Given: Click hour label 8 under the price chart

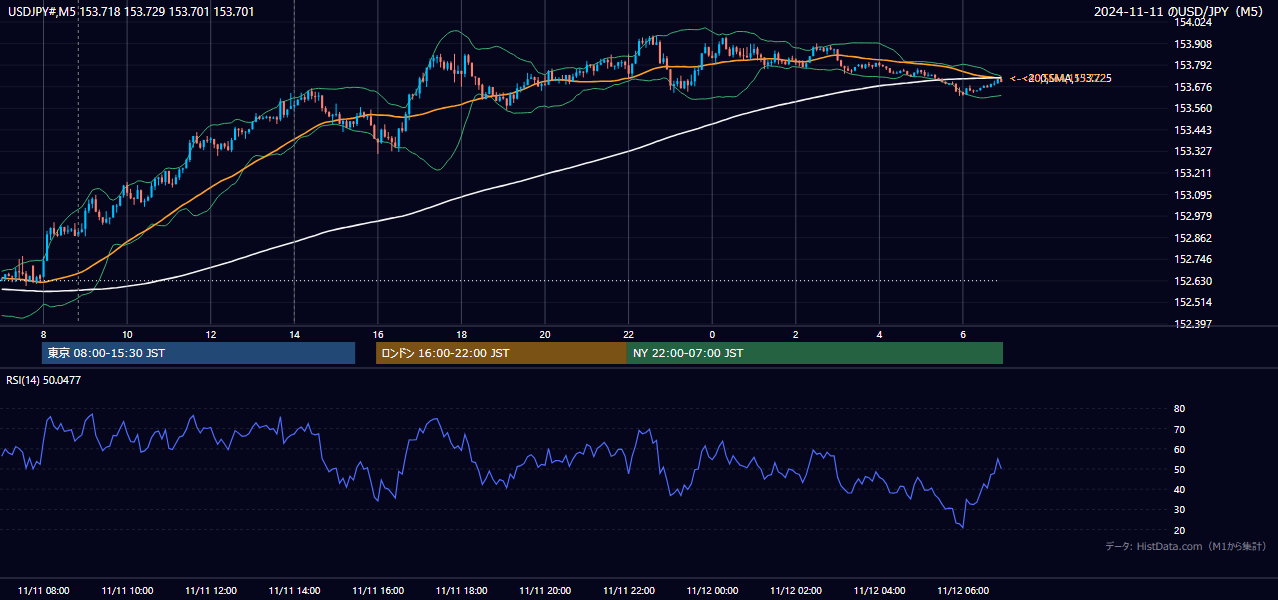Looking at the screenshot, I should tap(43, 334).
